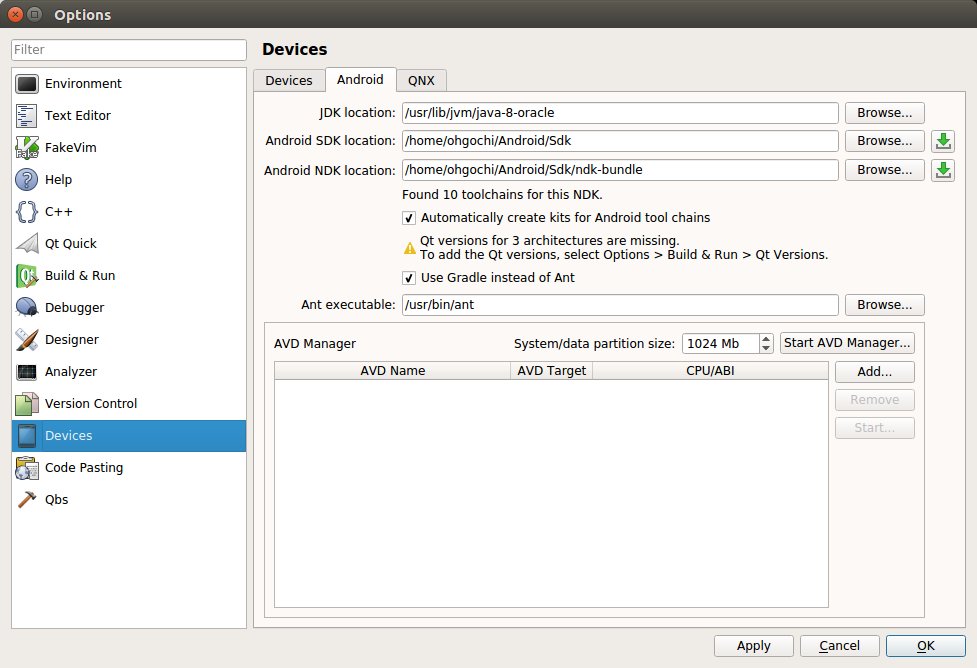The height and width of the screenshot is (668, 977).
Task: Click the Filter search field
Action: pyautogui.click(x=129, y=50)
